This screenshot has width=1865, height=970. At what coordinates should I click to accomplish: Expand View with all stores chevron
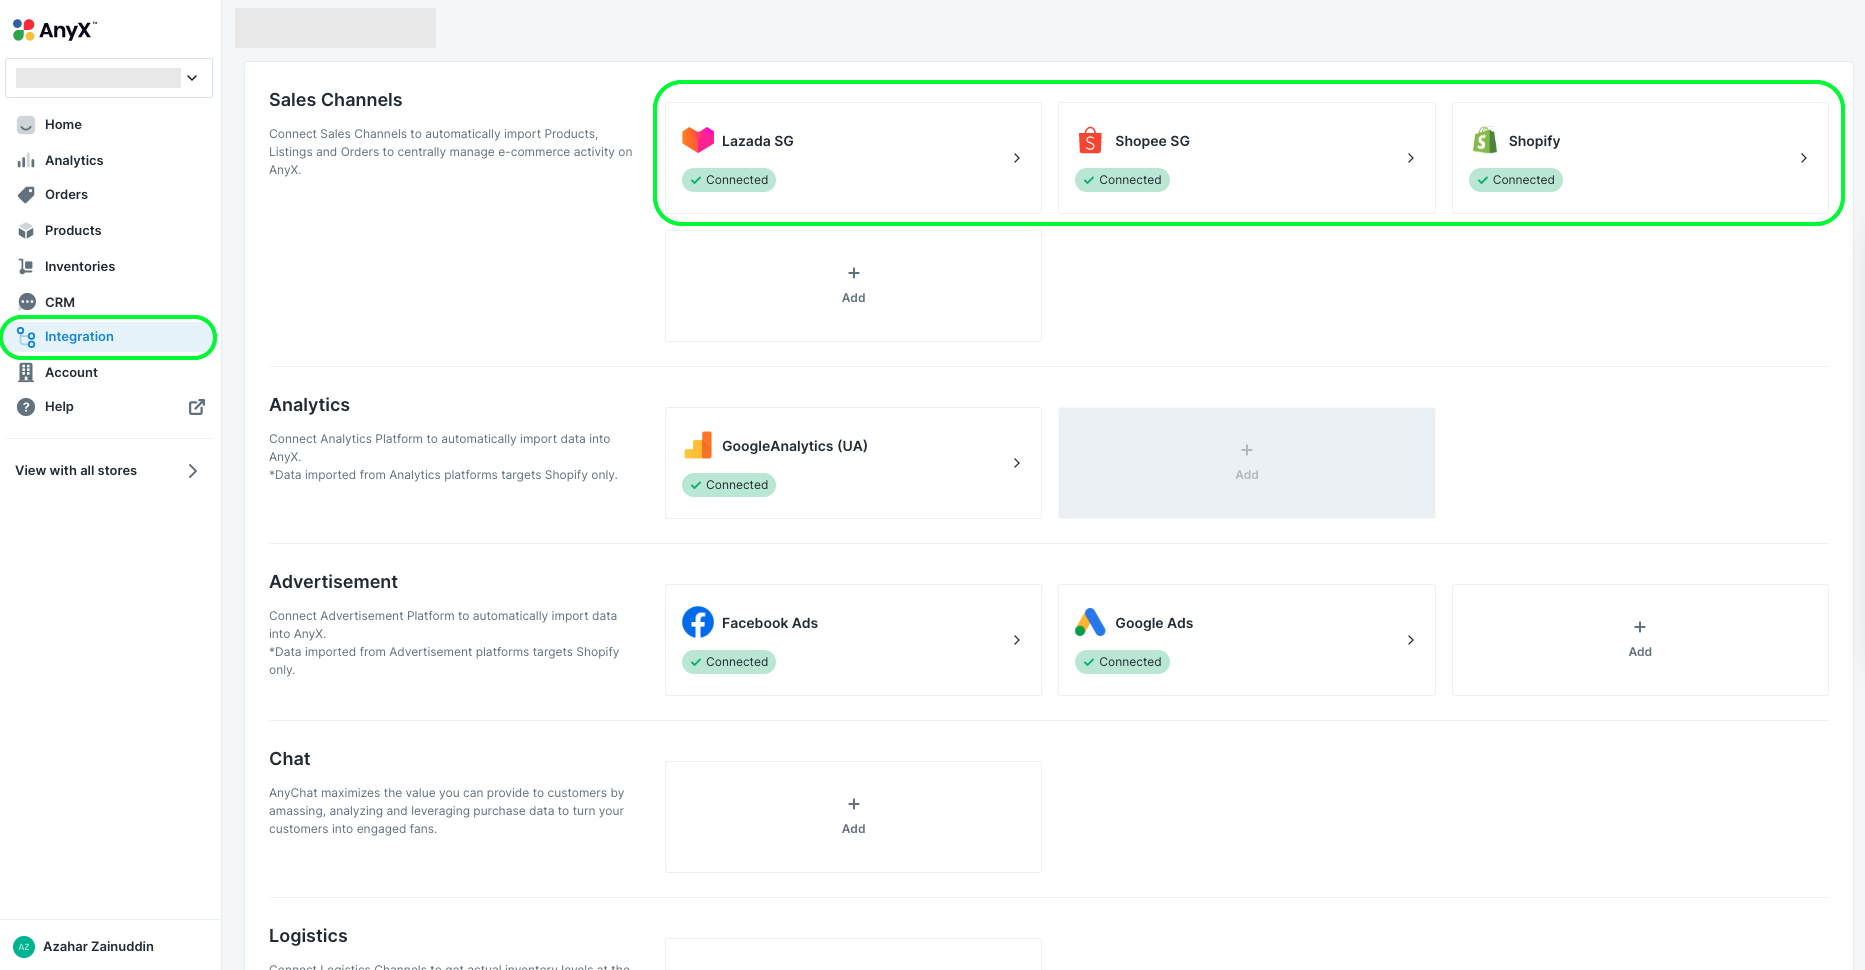pyautogui.click(x=193, y=471)
